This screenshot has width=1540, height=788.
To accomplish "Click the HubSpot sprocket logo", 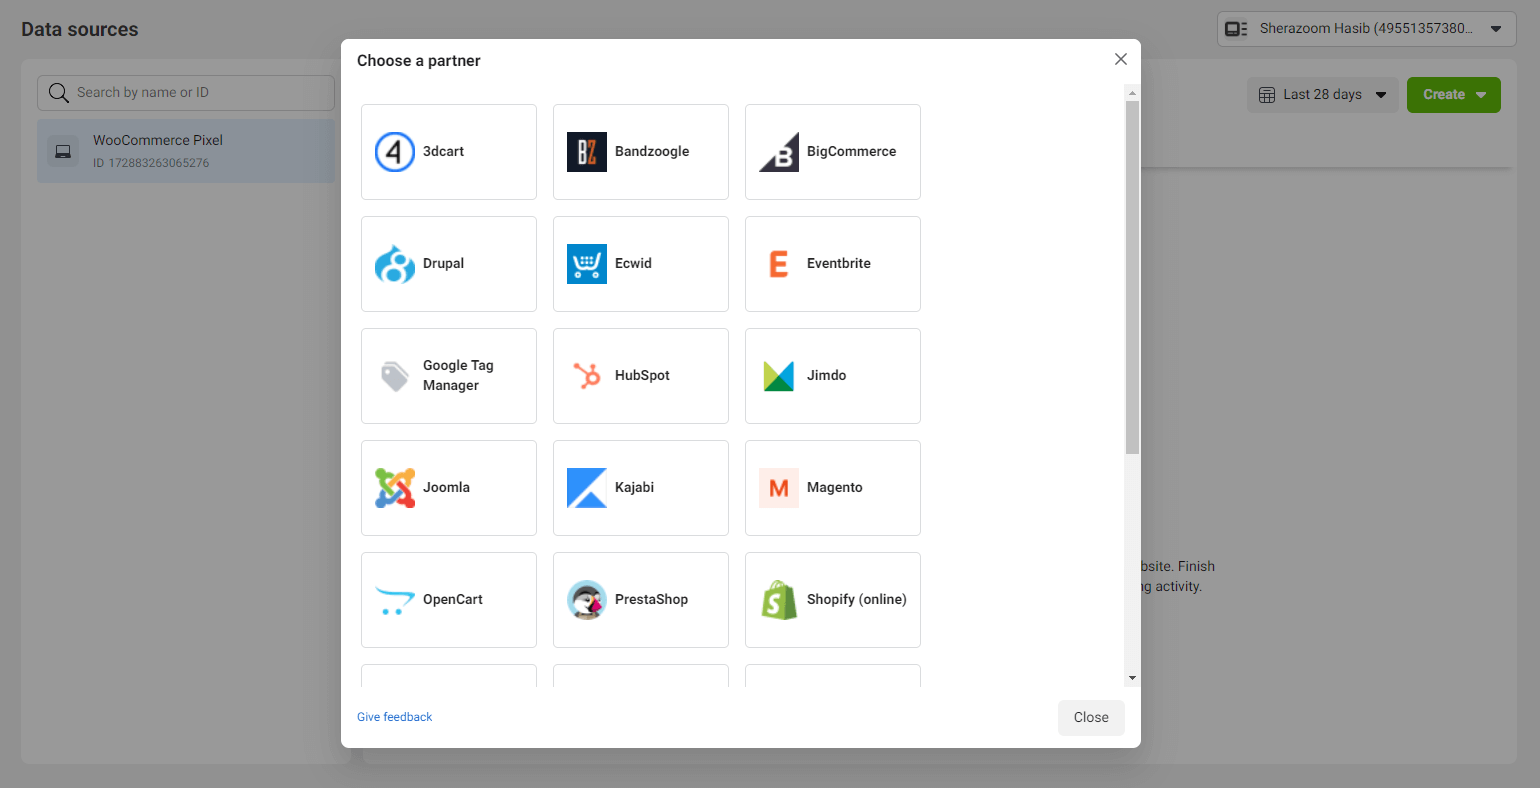I will 587,376.
